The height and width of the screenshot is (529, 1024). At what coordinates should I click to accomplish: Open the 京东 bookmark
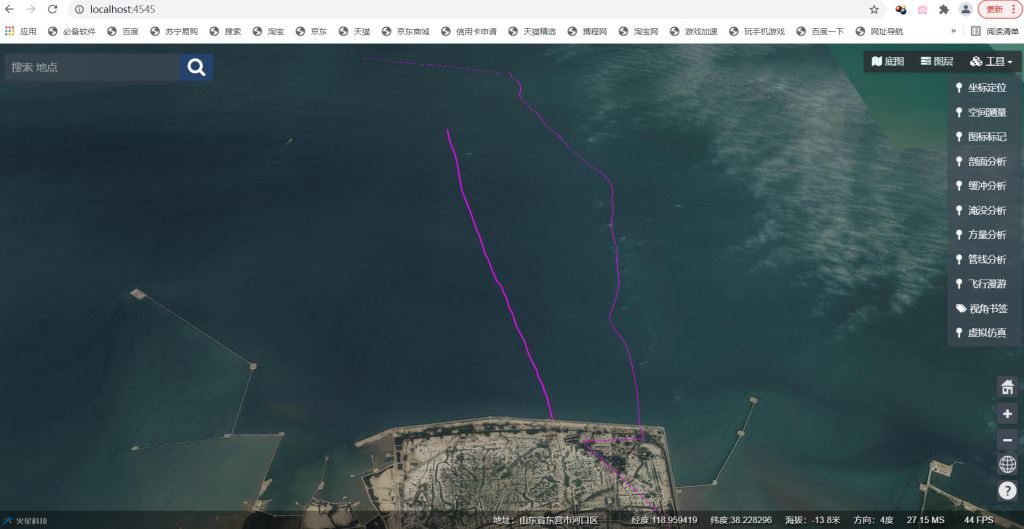pos(312,31)
